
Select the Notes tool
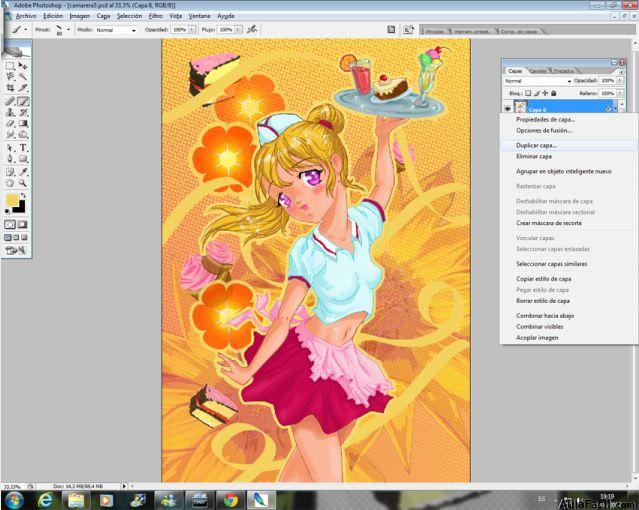pos(10,172)
